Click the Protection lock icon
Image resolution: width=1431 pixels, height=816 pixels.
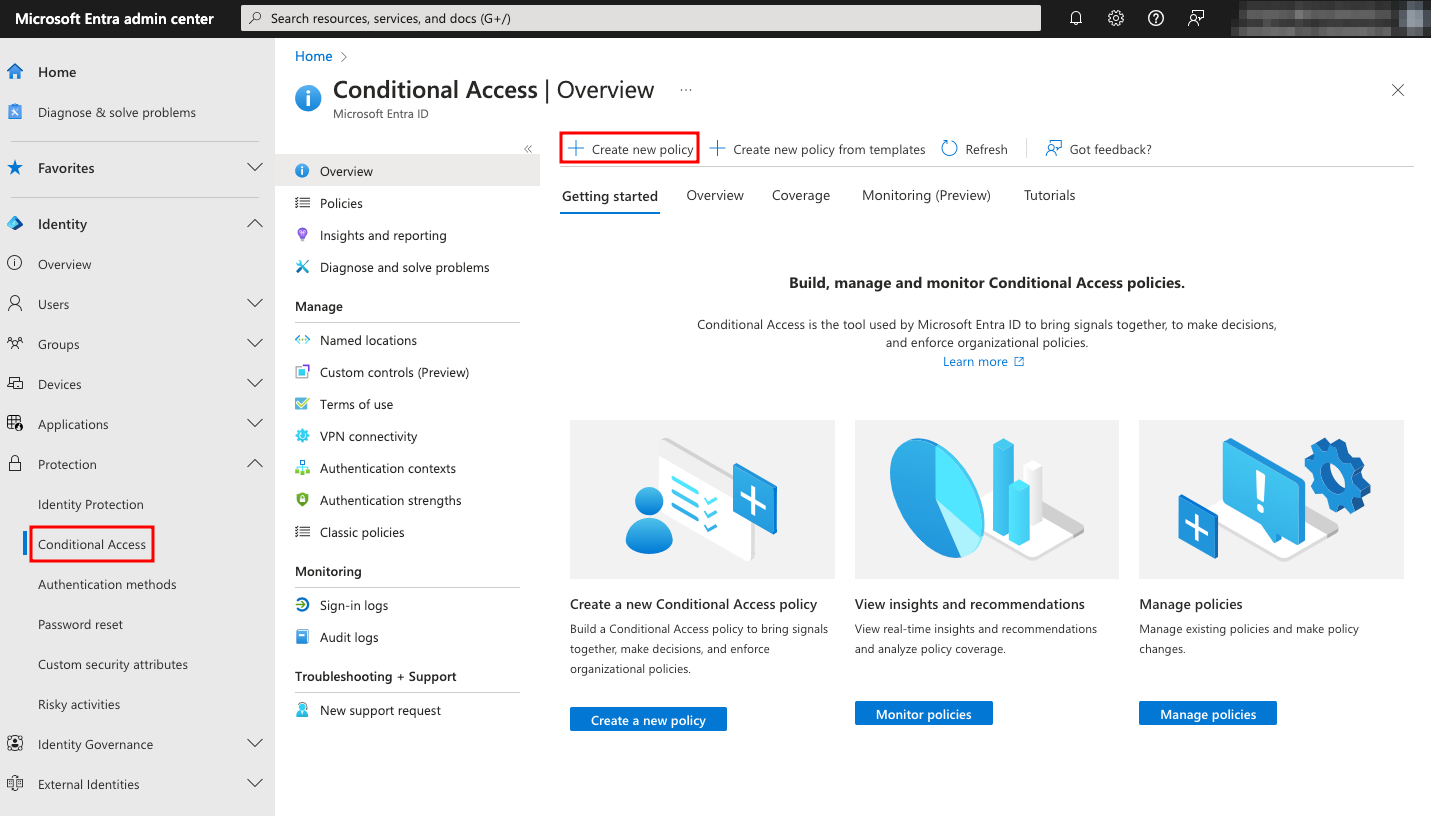coord(15,464)
